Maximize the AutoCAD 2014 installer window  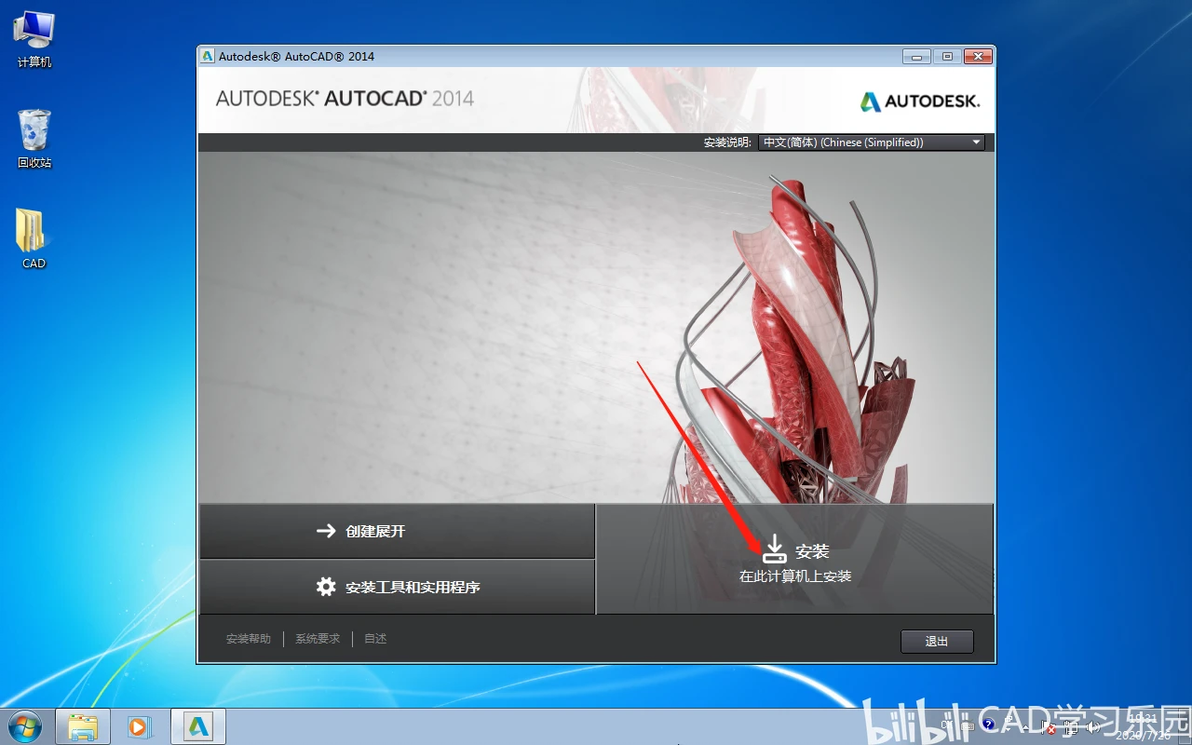[x=947, y=56]
